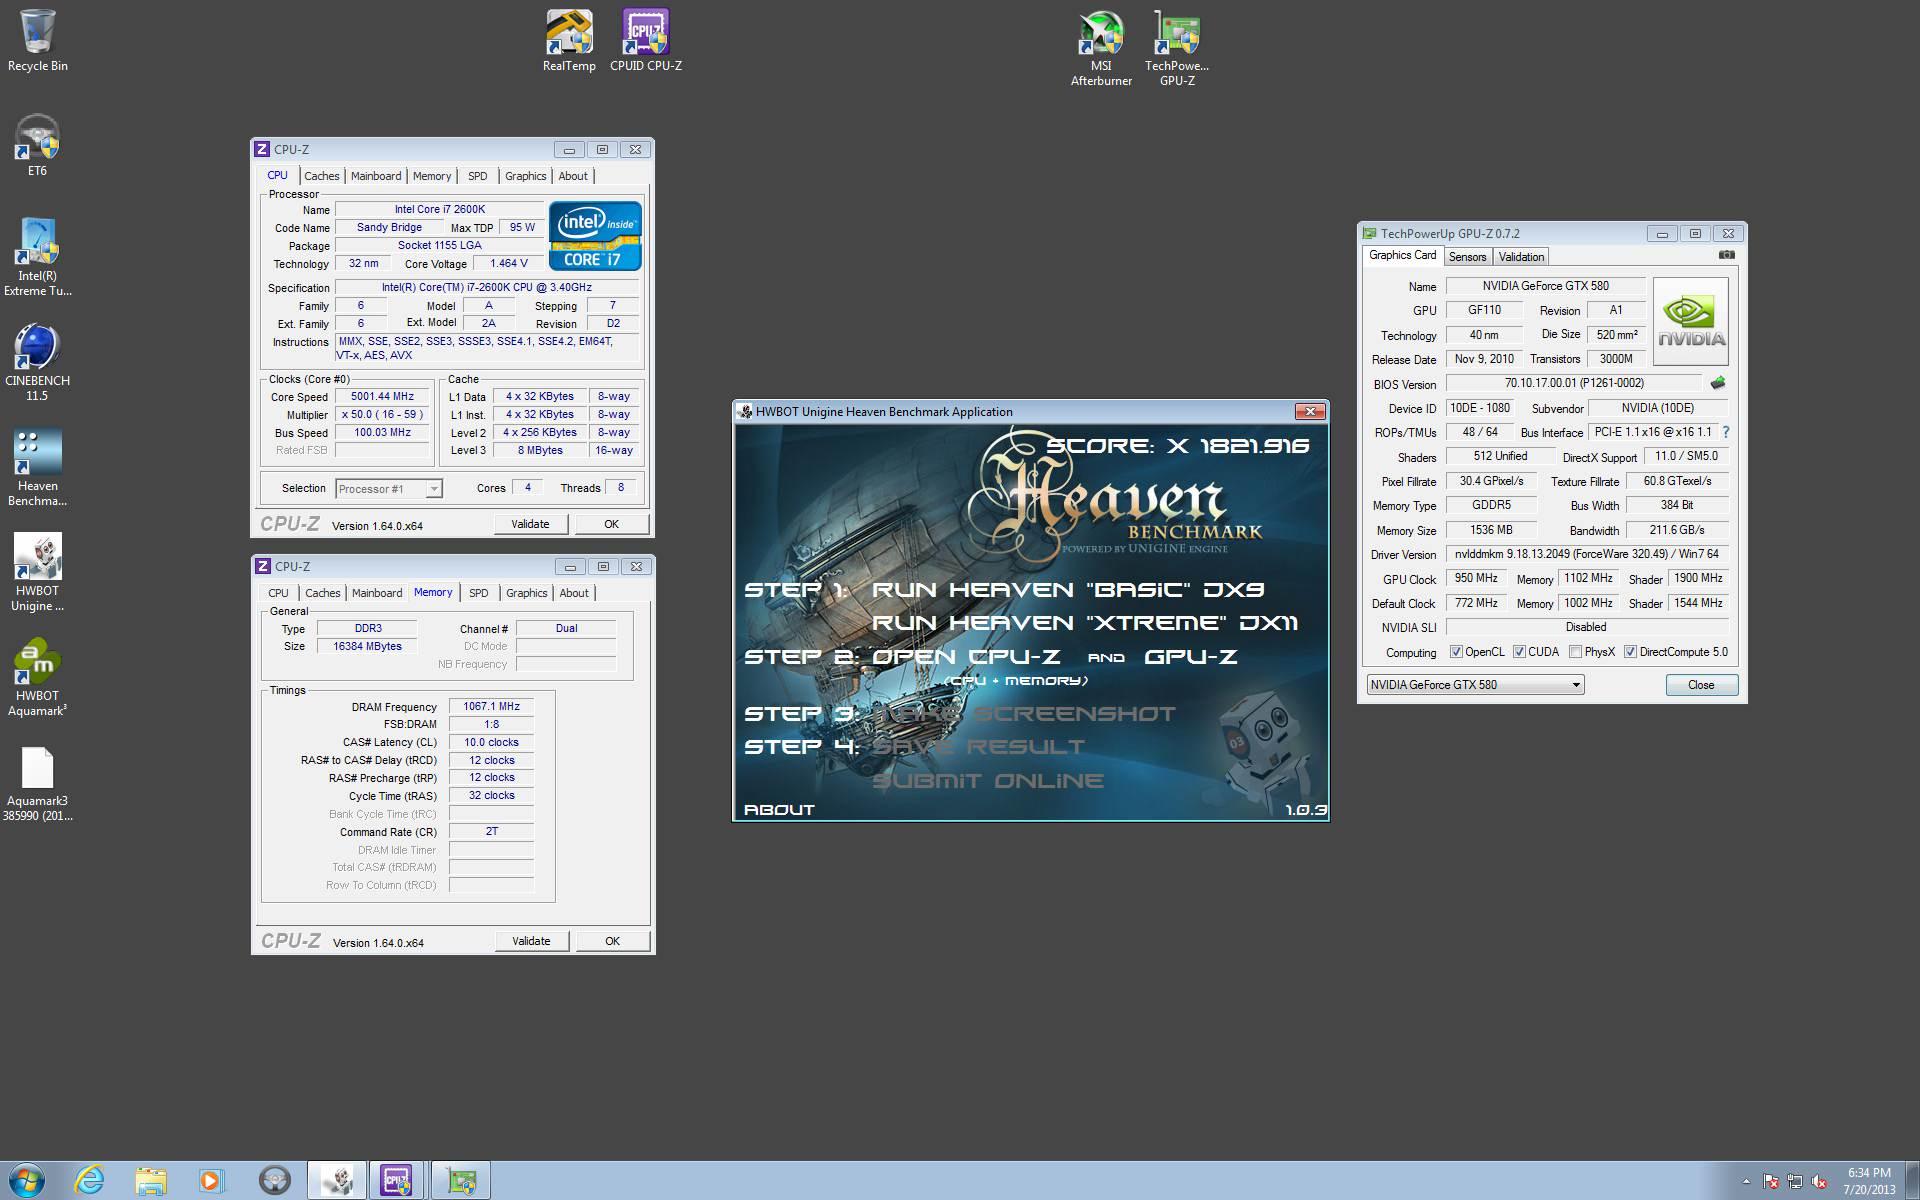
Task: Open the NVIDIA GeForce GTX 580 dropdown
Action: click(1475, 685)
